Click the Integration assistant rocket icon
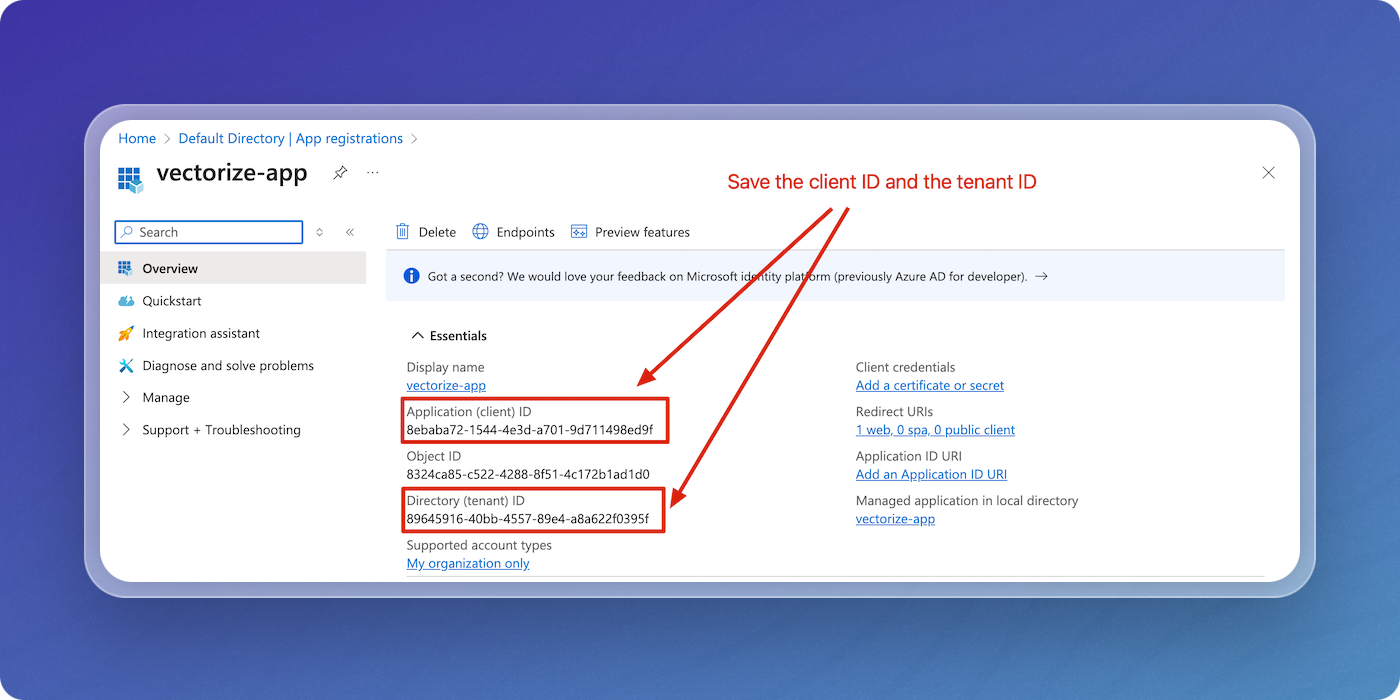The height and width of the screenshot is (700, 1400). (x=126, y=333)
